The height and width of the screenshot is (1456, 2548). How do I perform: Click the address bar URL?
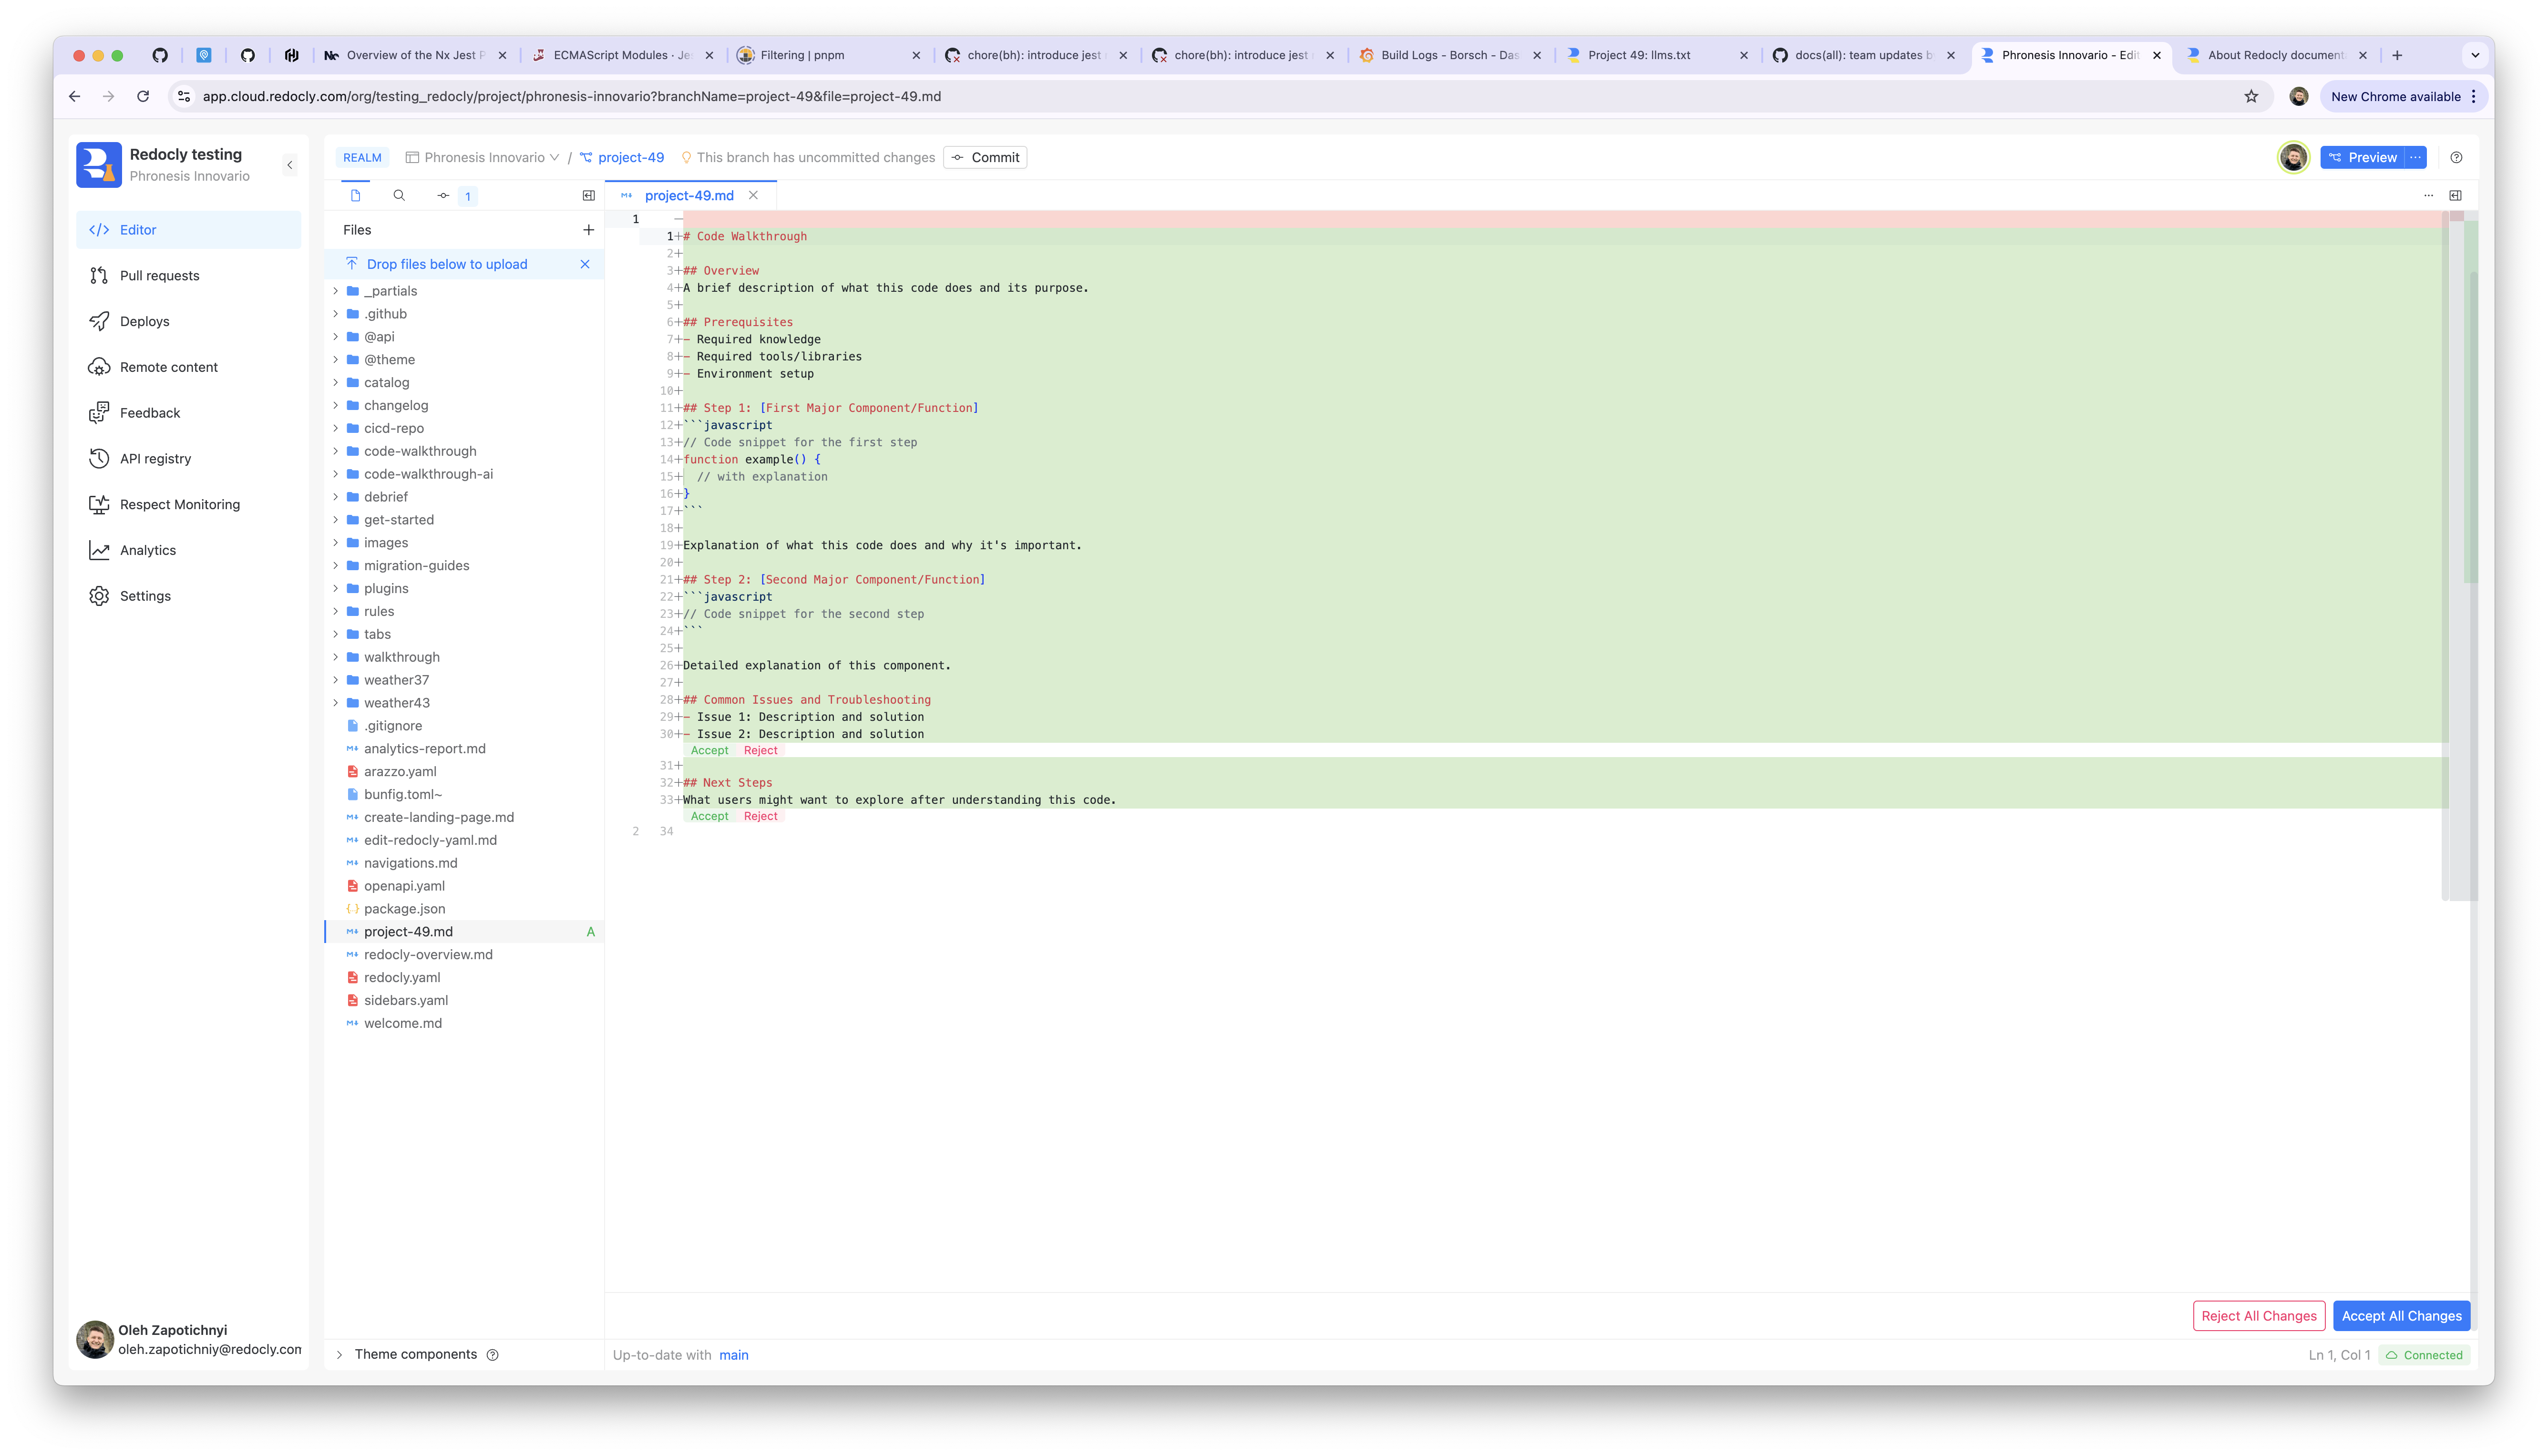coord(571,97)
